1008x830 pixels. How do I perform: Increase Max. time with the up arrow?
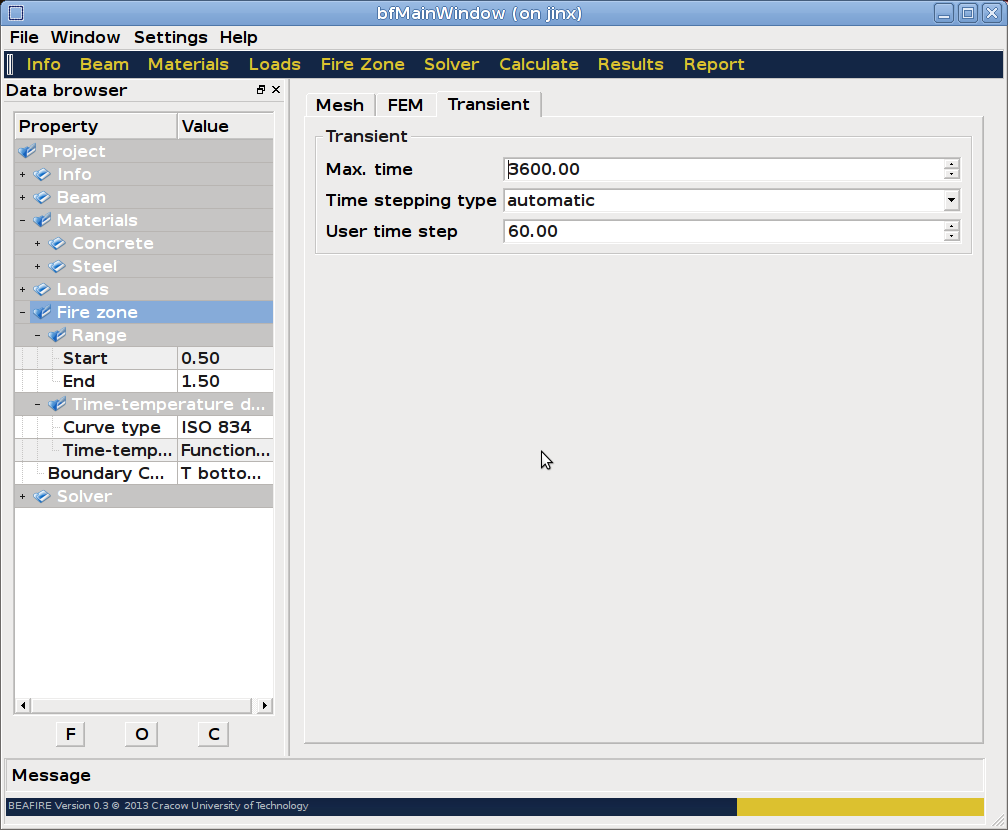tap(951, 164)
